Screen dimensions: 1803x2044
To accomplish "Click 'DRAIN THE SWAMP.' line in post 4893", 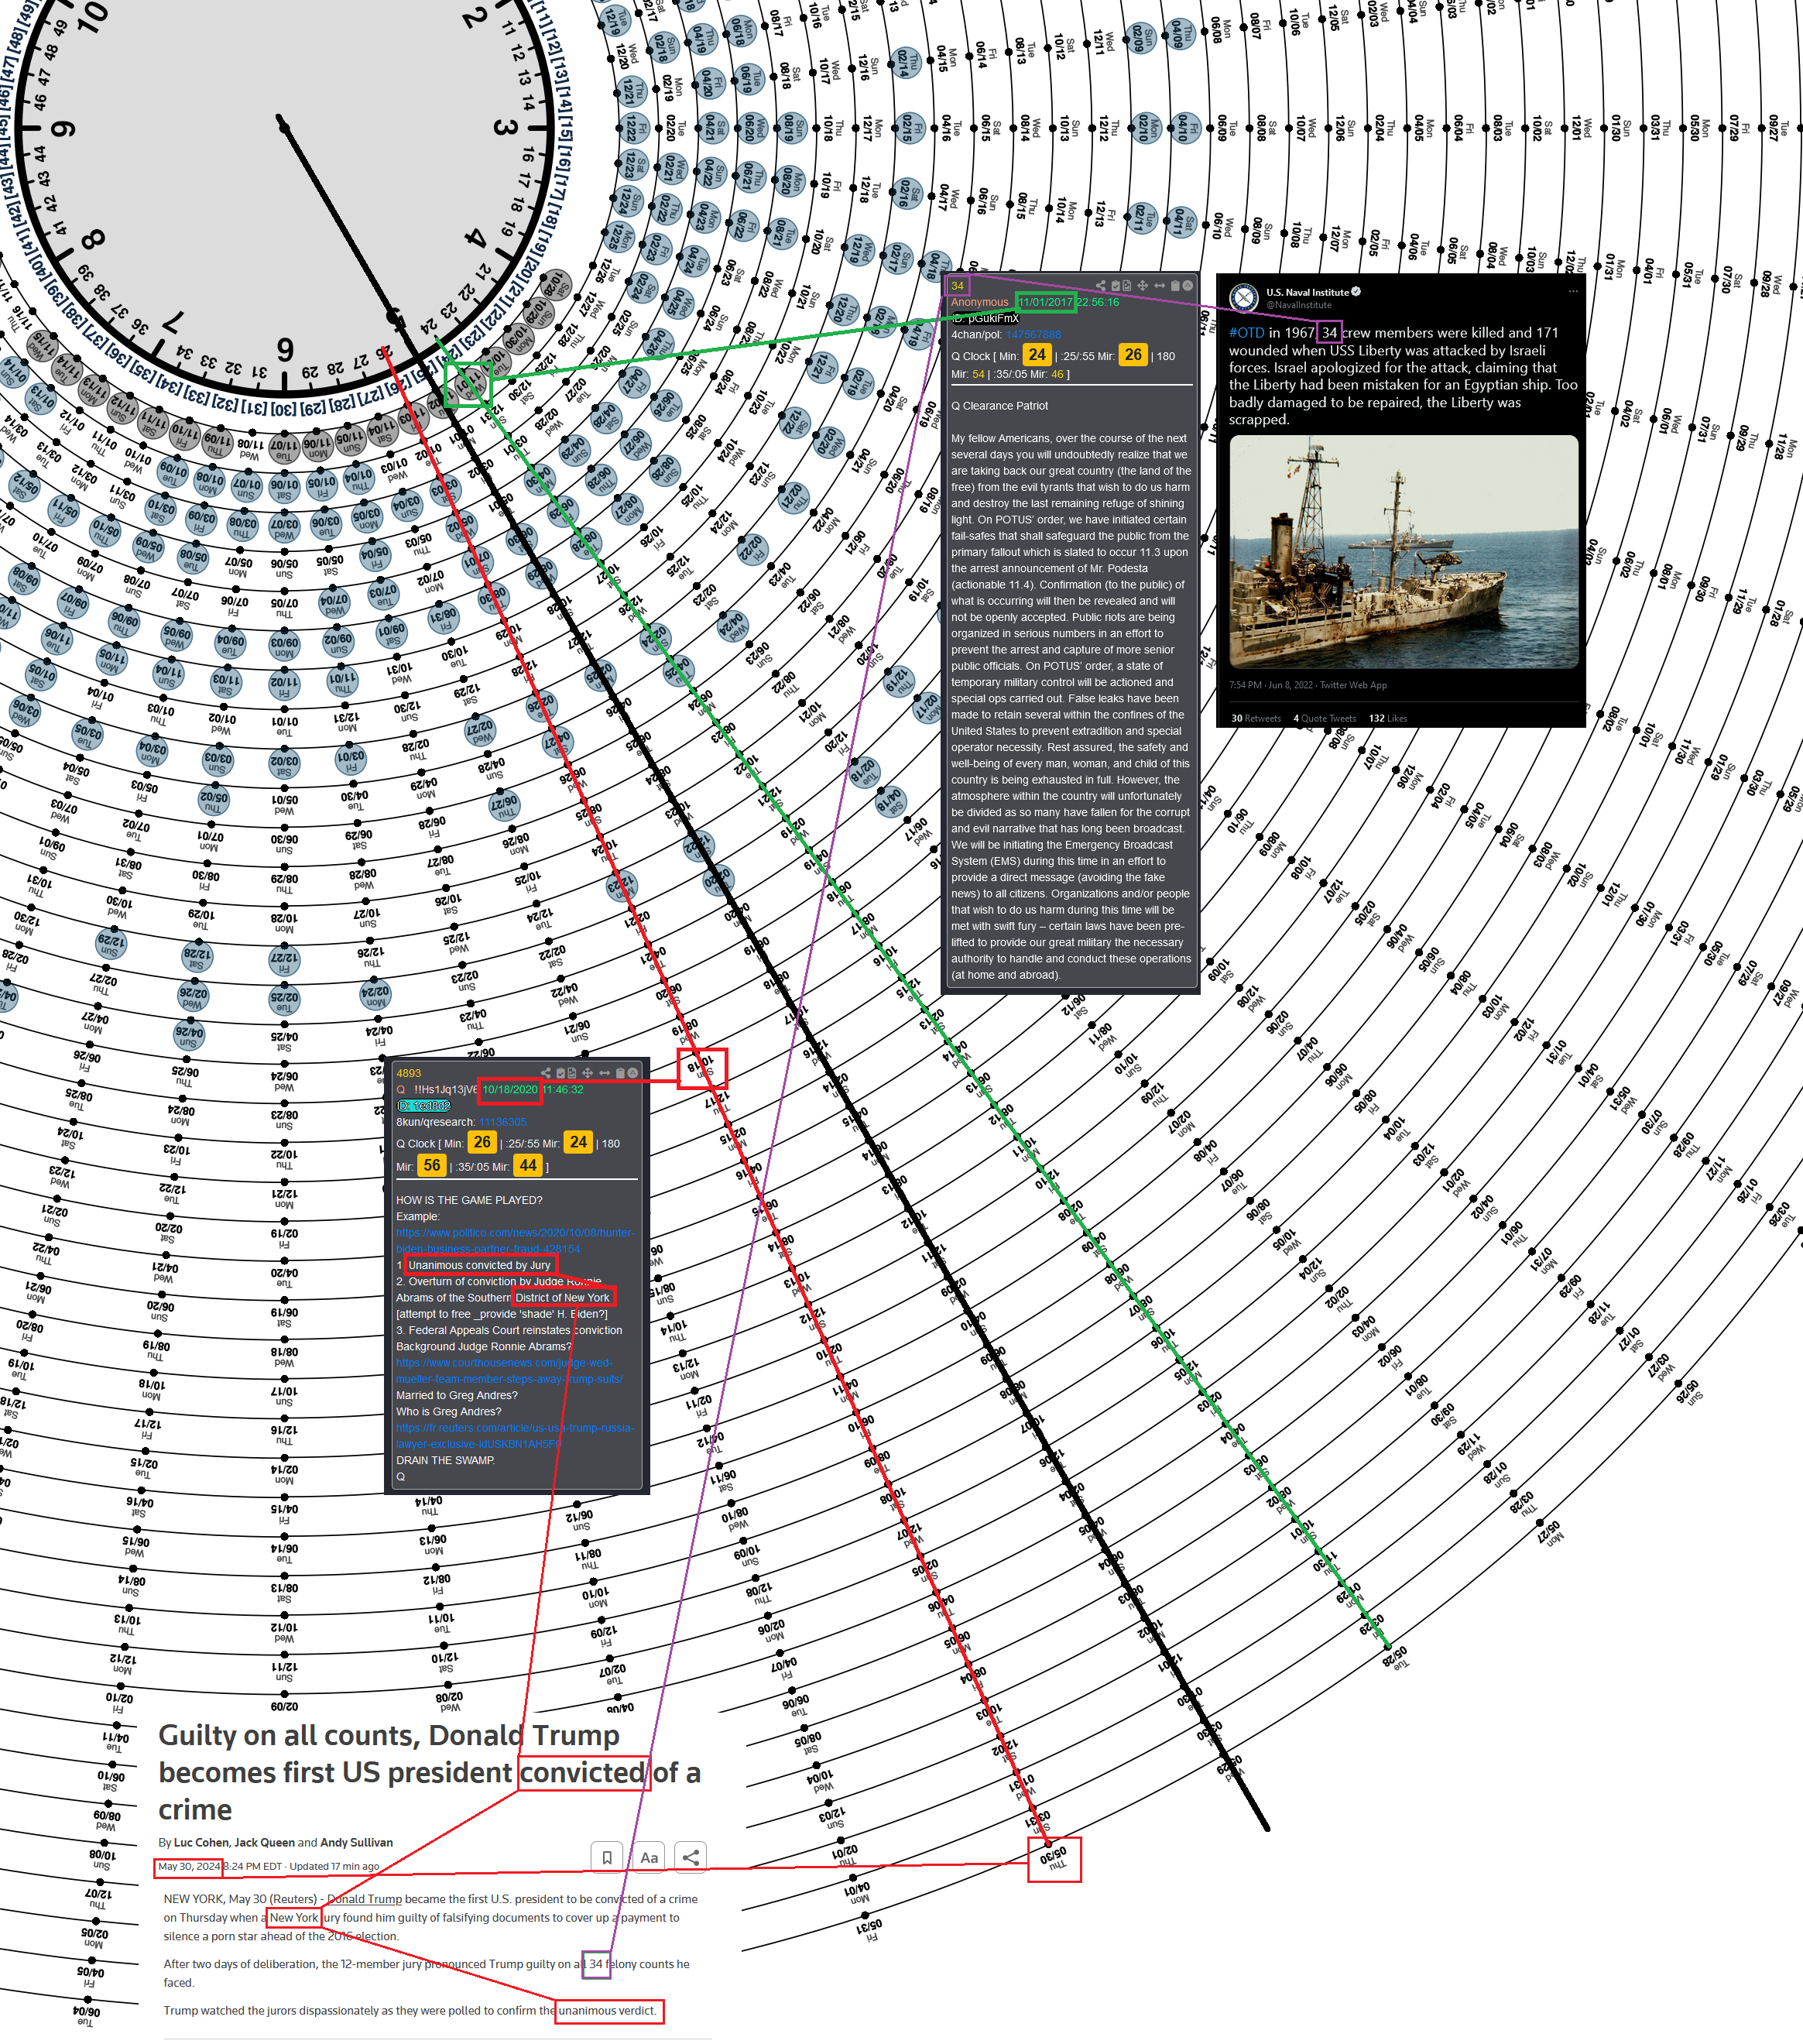I will click(446, 1461).
